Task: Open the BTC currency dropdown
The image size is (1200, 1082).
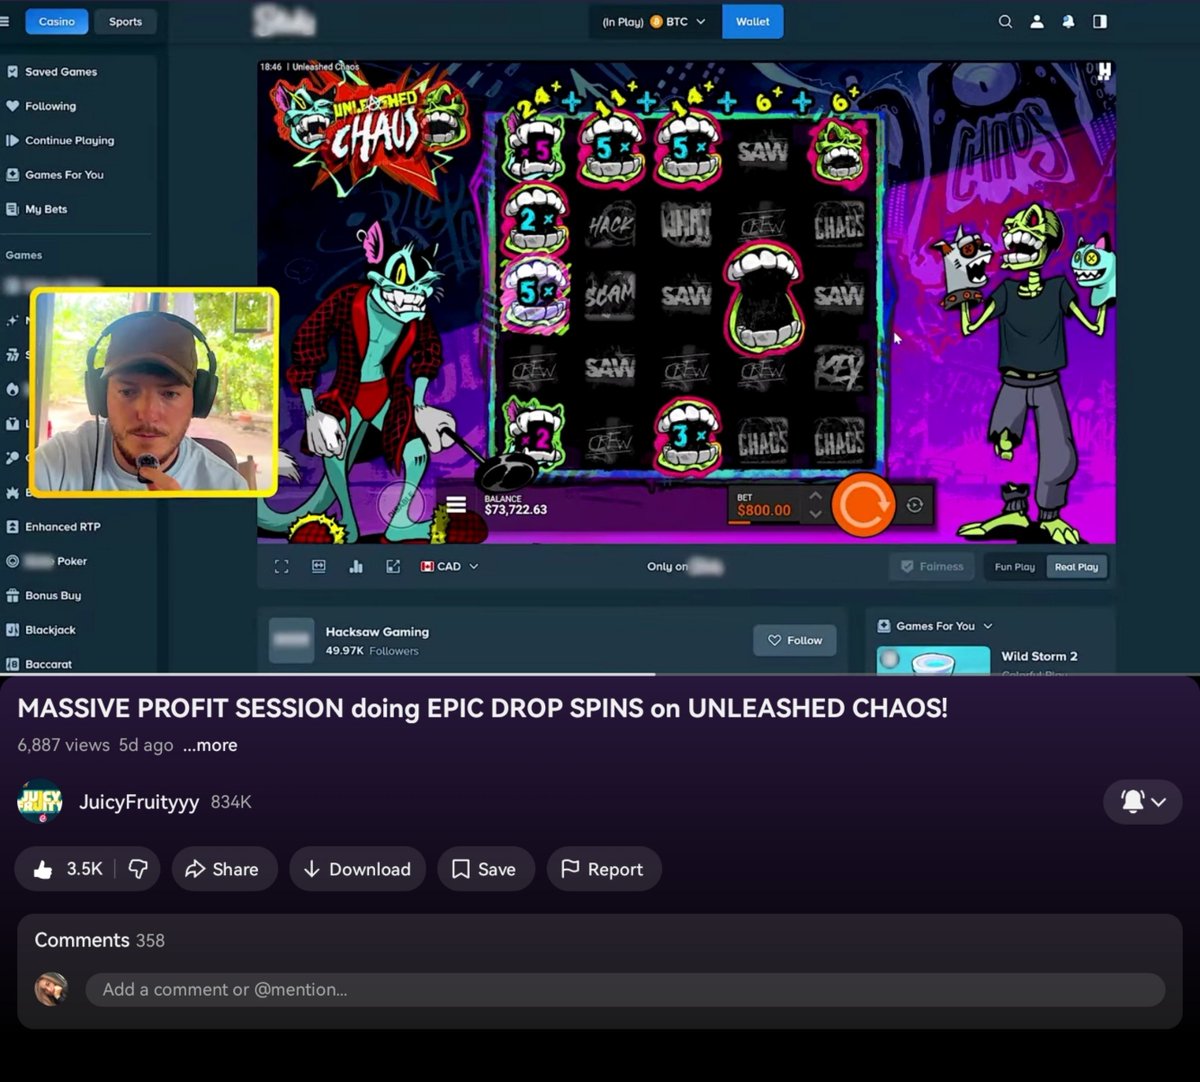Action: coord(655,21)
